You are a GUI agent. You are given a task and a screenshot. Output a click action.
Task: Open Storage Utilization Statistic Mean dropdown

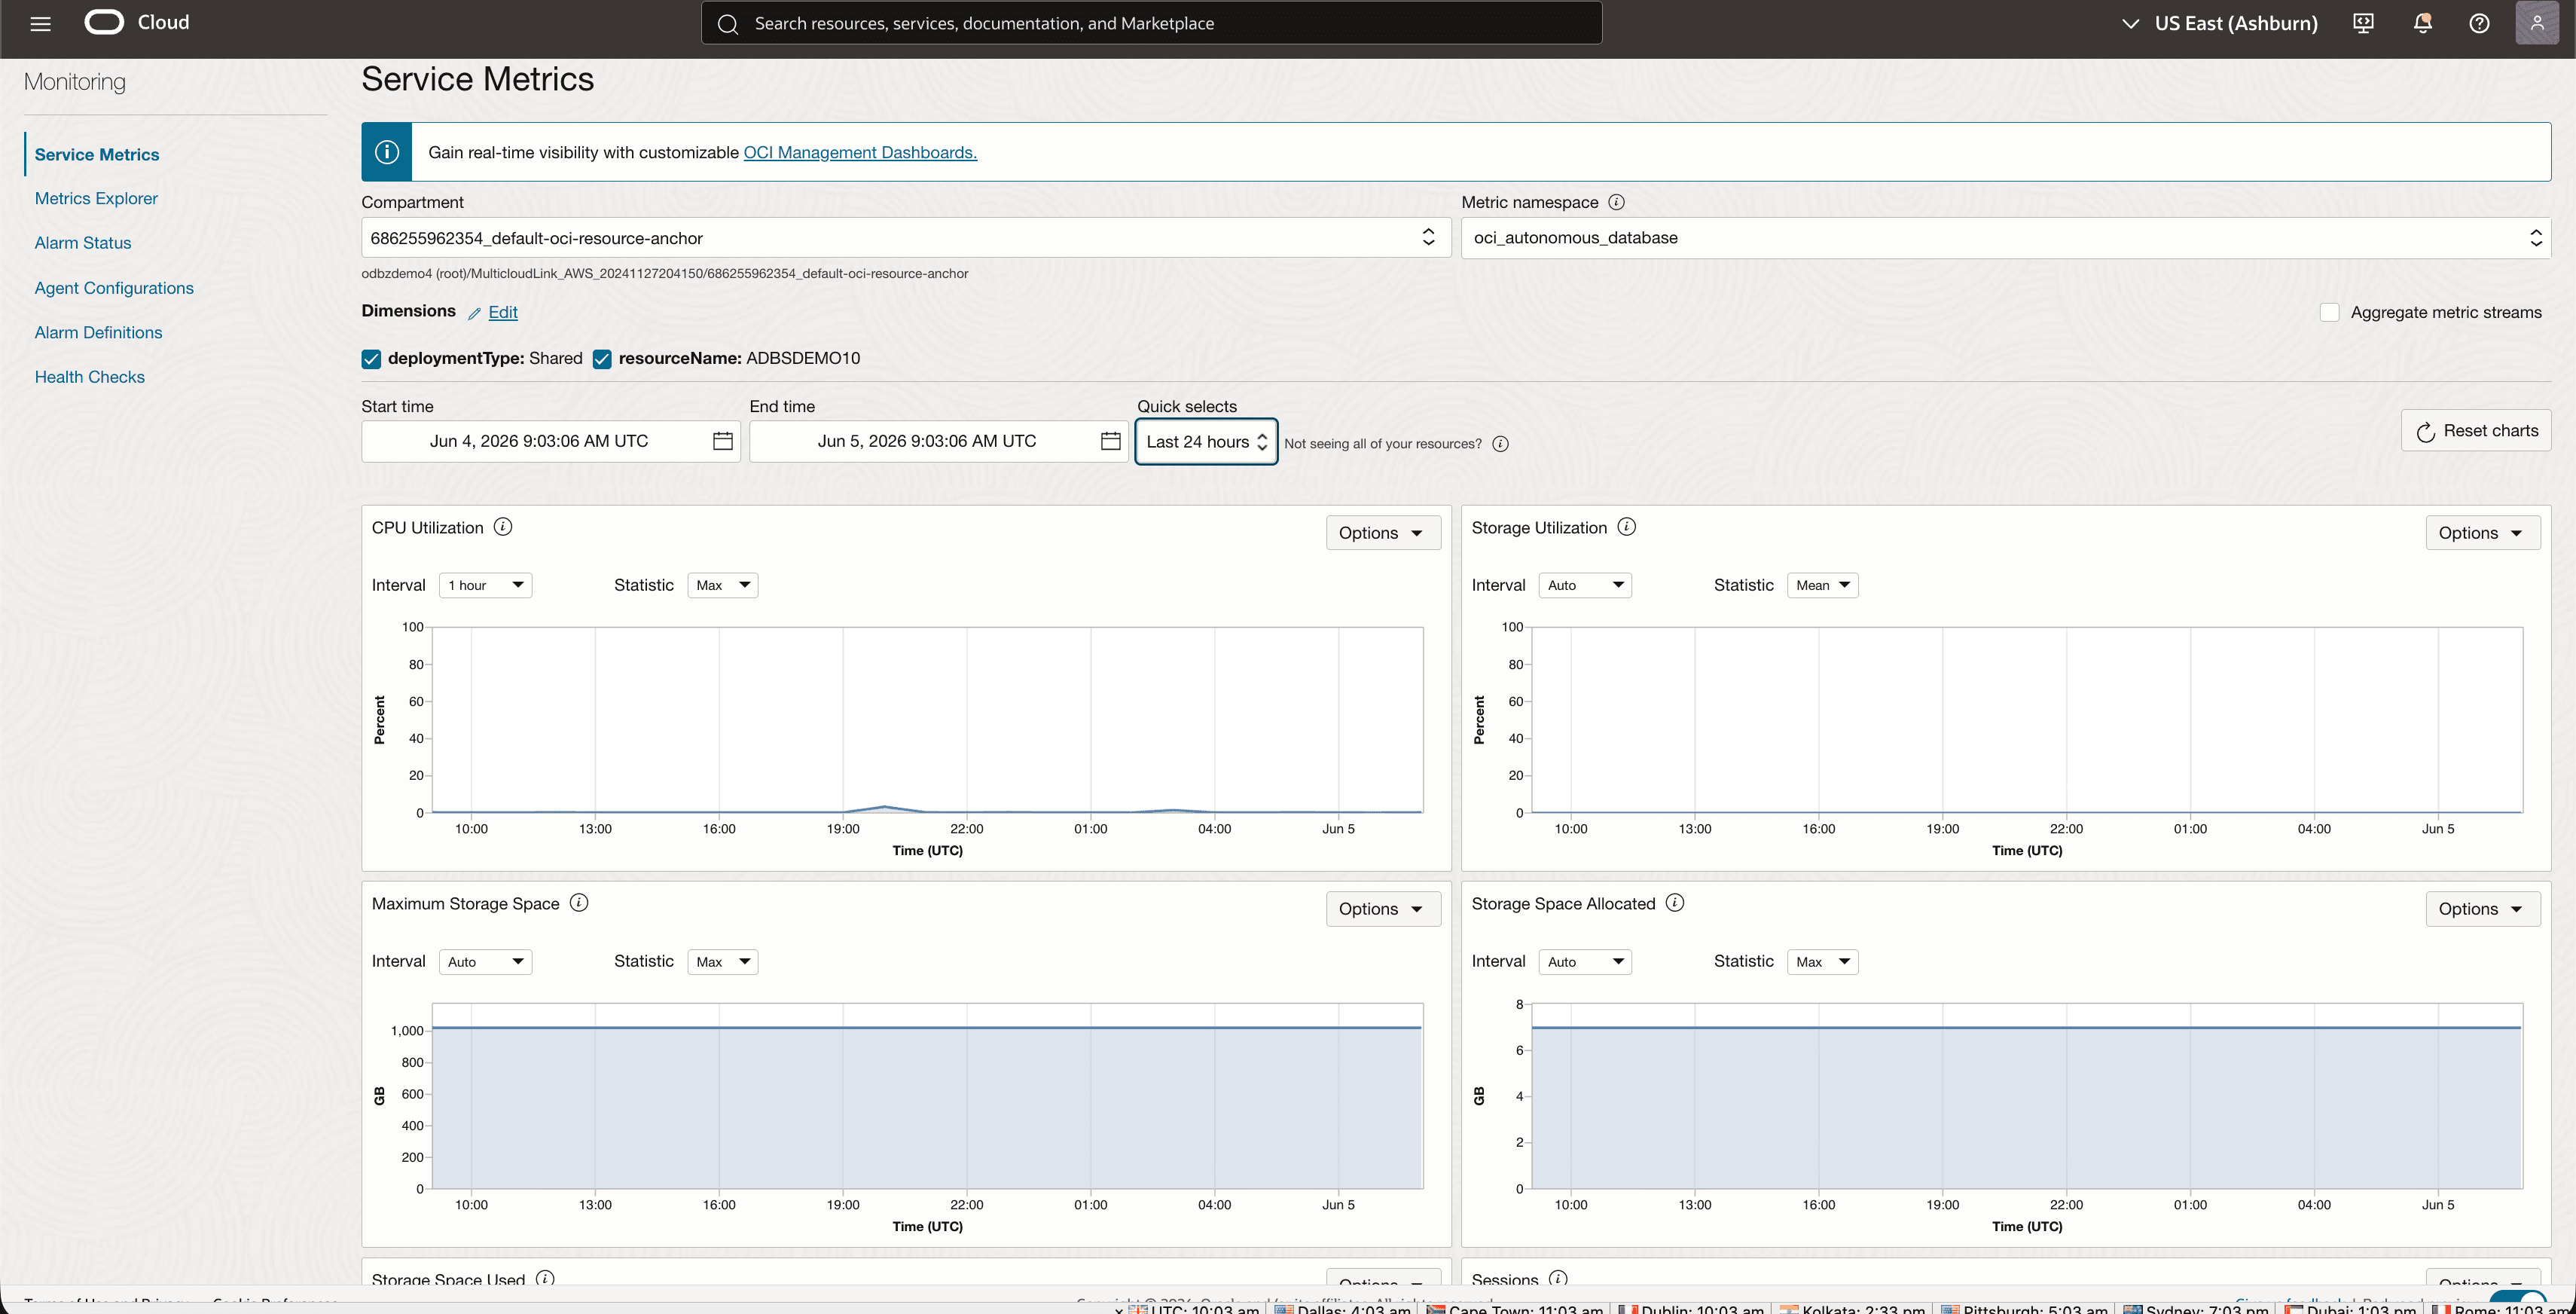(1822, 585)
